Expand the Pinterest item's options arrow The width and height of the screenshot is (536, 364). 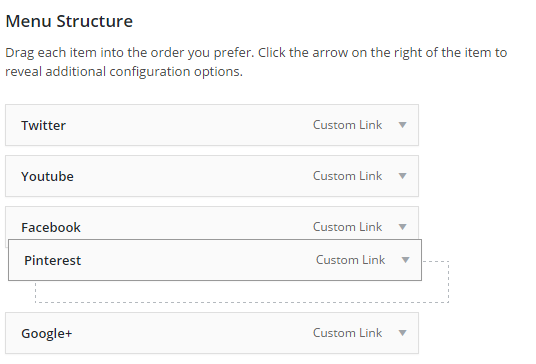pos(405,260)
